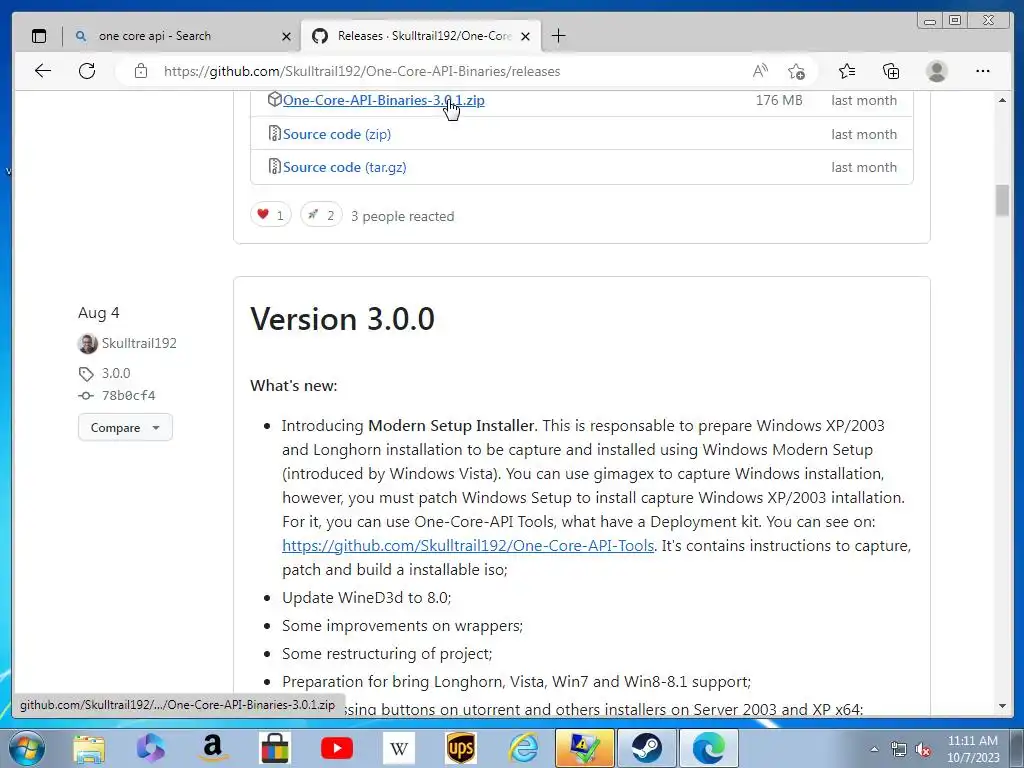Viewport: 1024px width, 768px height.
Task: Click the rocket reaction button
Action: pos(321,215)
